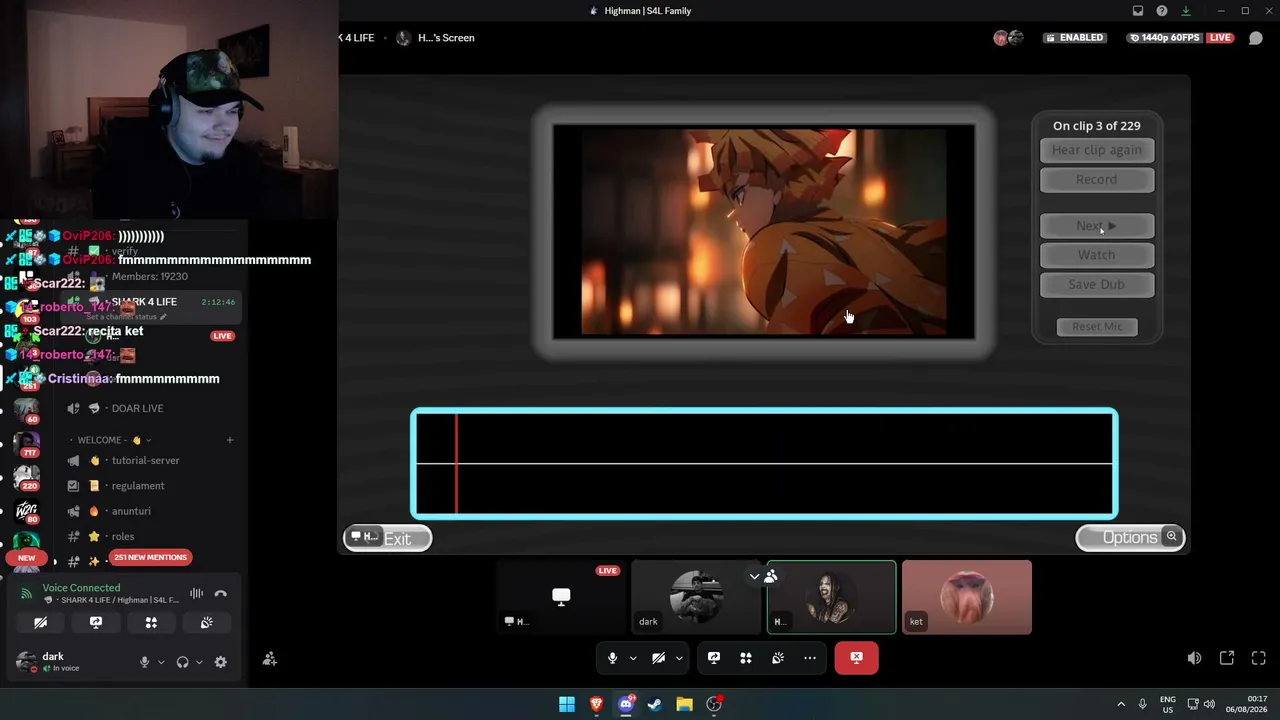The height and width of the screenshot is (720, 1280).
Task: Deafen with headphones icon in user panel
Action: click(x=182, y=662)
